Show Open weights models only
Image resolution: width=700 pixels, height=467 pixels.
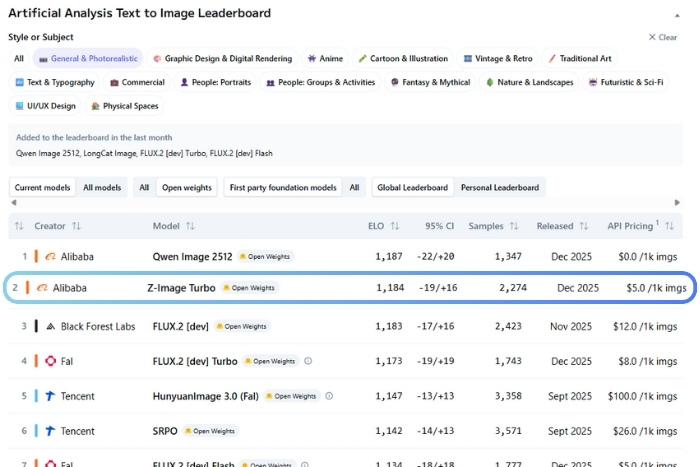click(187, 188)
